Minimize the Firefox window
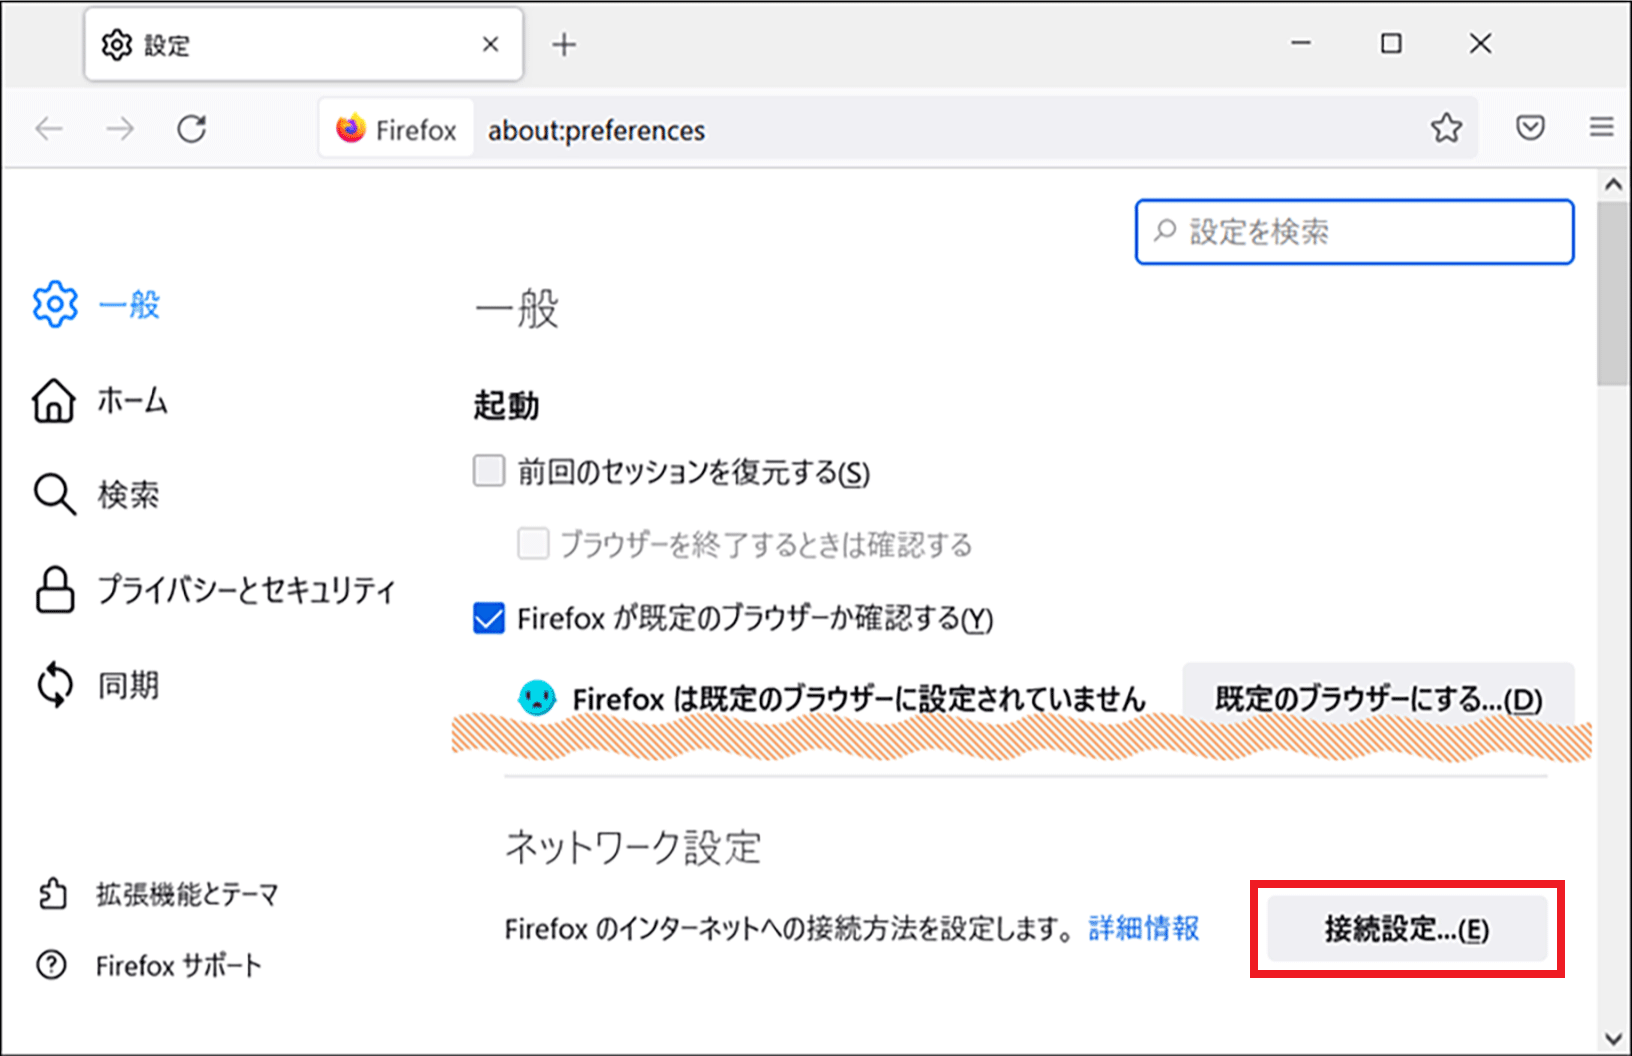Image resolution: width=1632 pixels, height=1056 pixels. [1300, 43]
